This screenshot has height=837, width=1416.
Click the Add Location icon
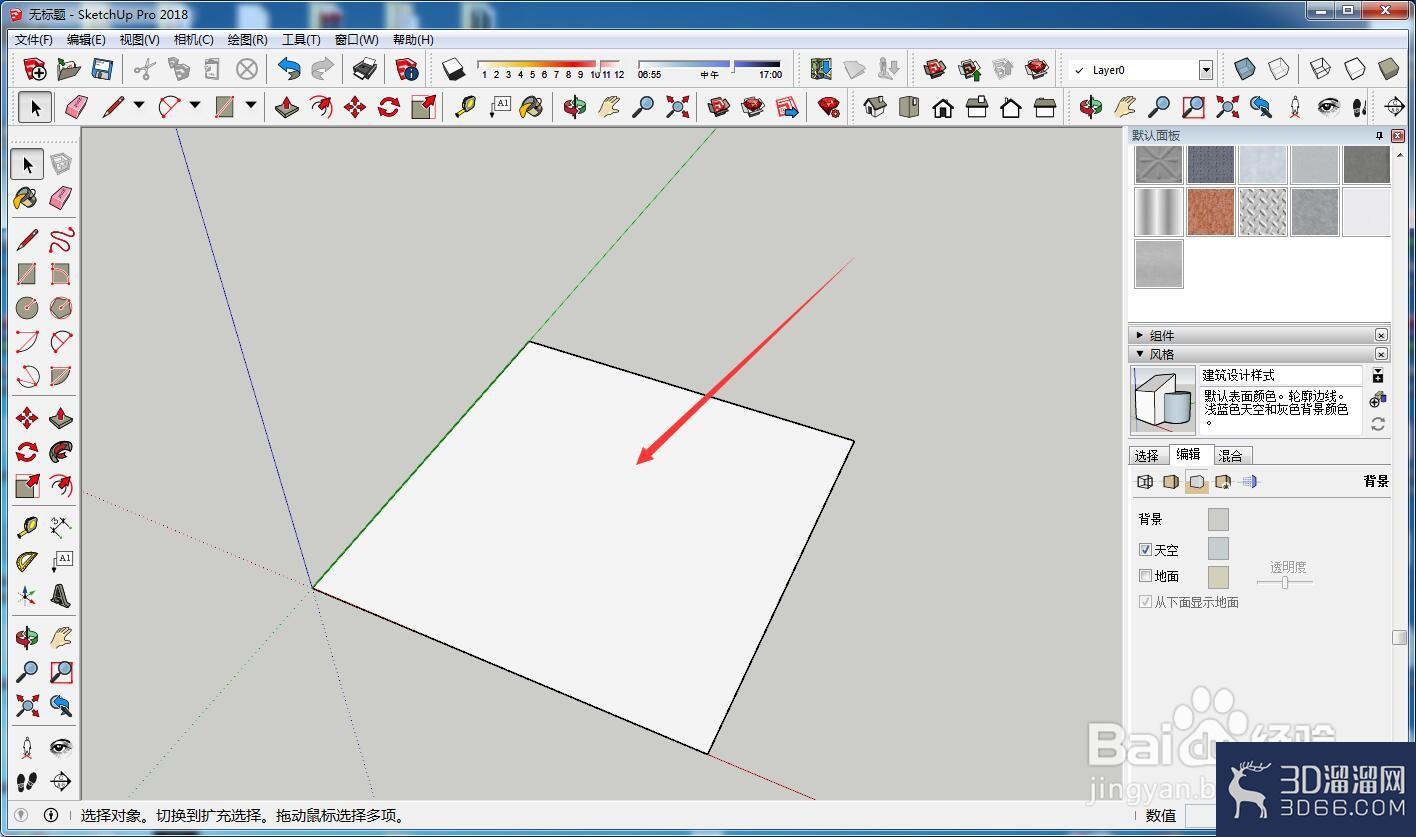point(821,69)
